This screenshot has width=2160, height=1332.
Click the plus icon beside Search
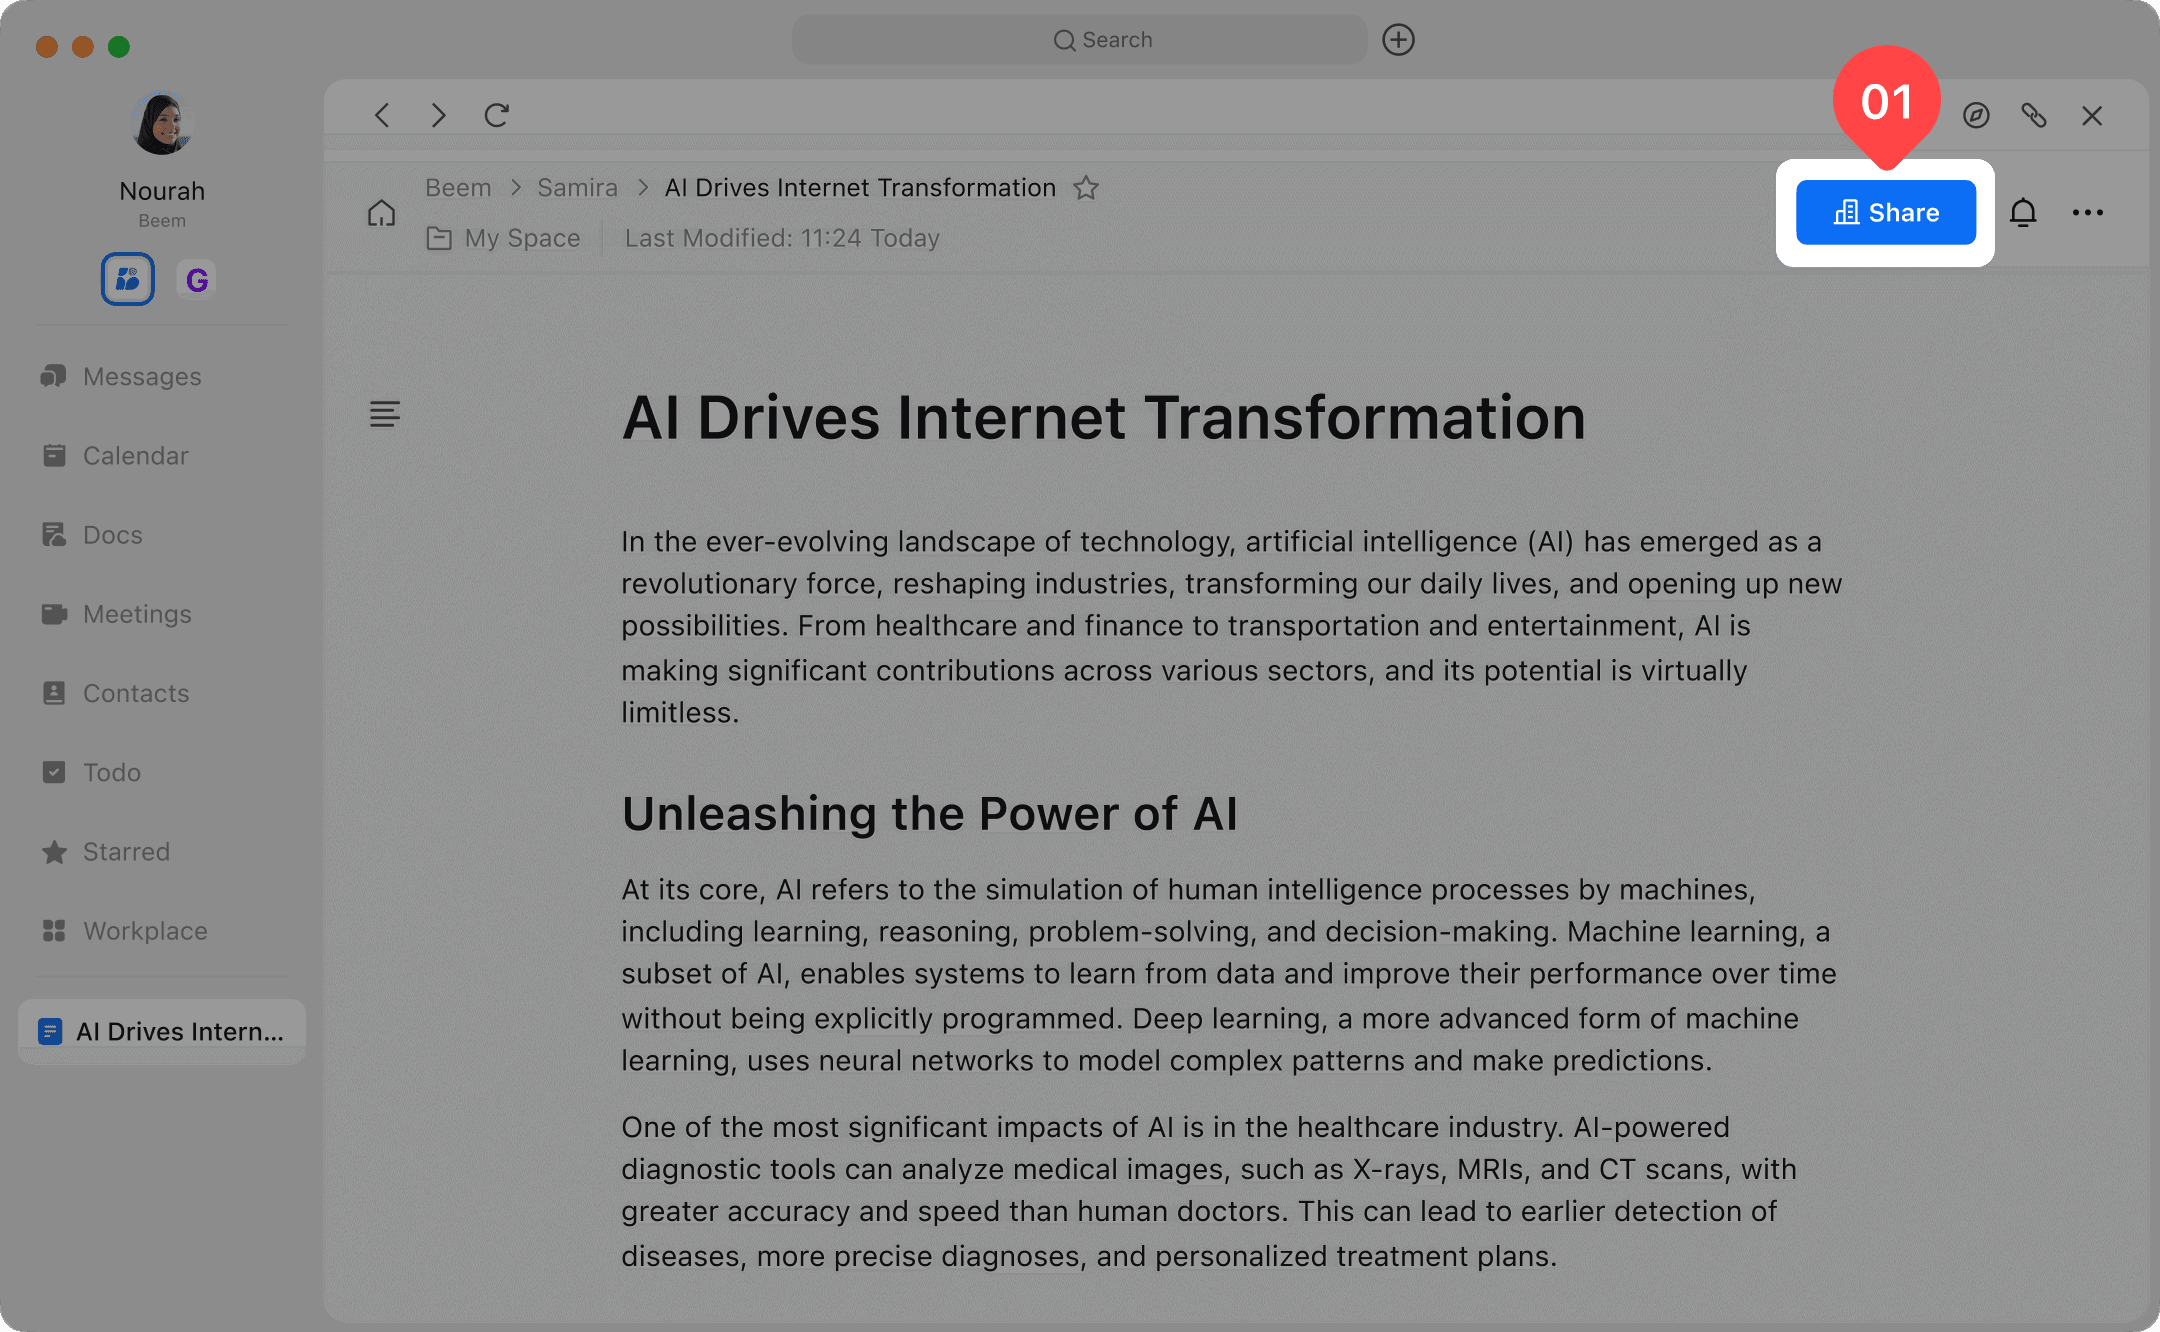tap(1398, 40)
